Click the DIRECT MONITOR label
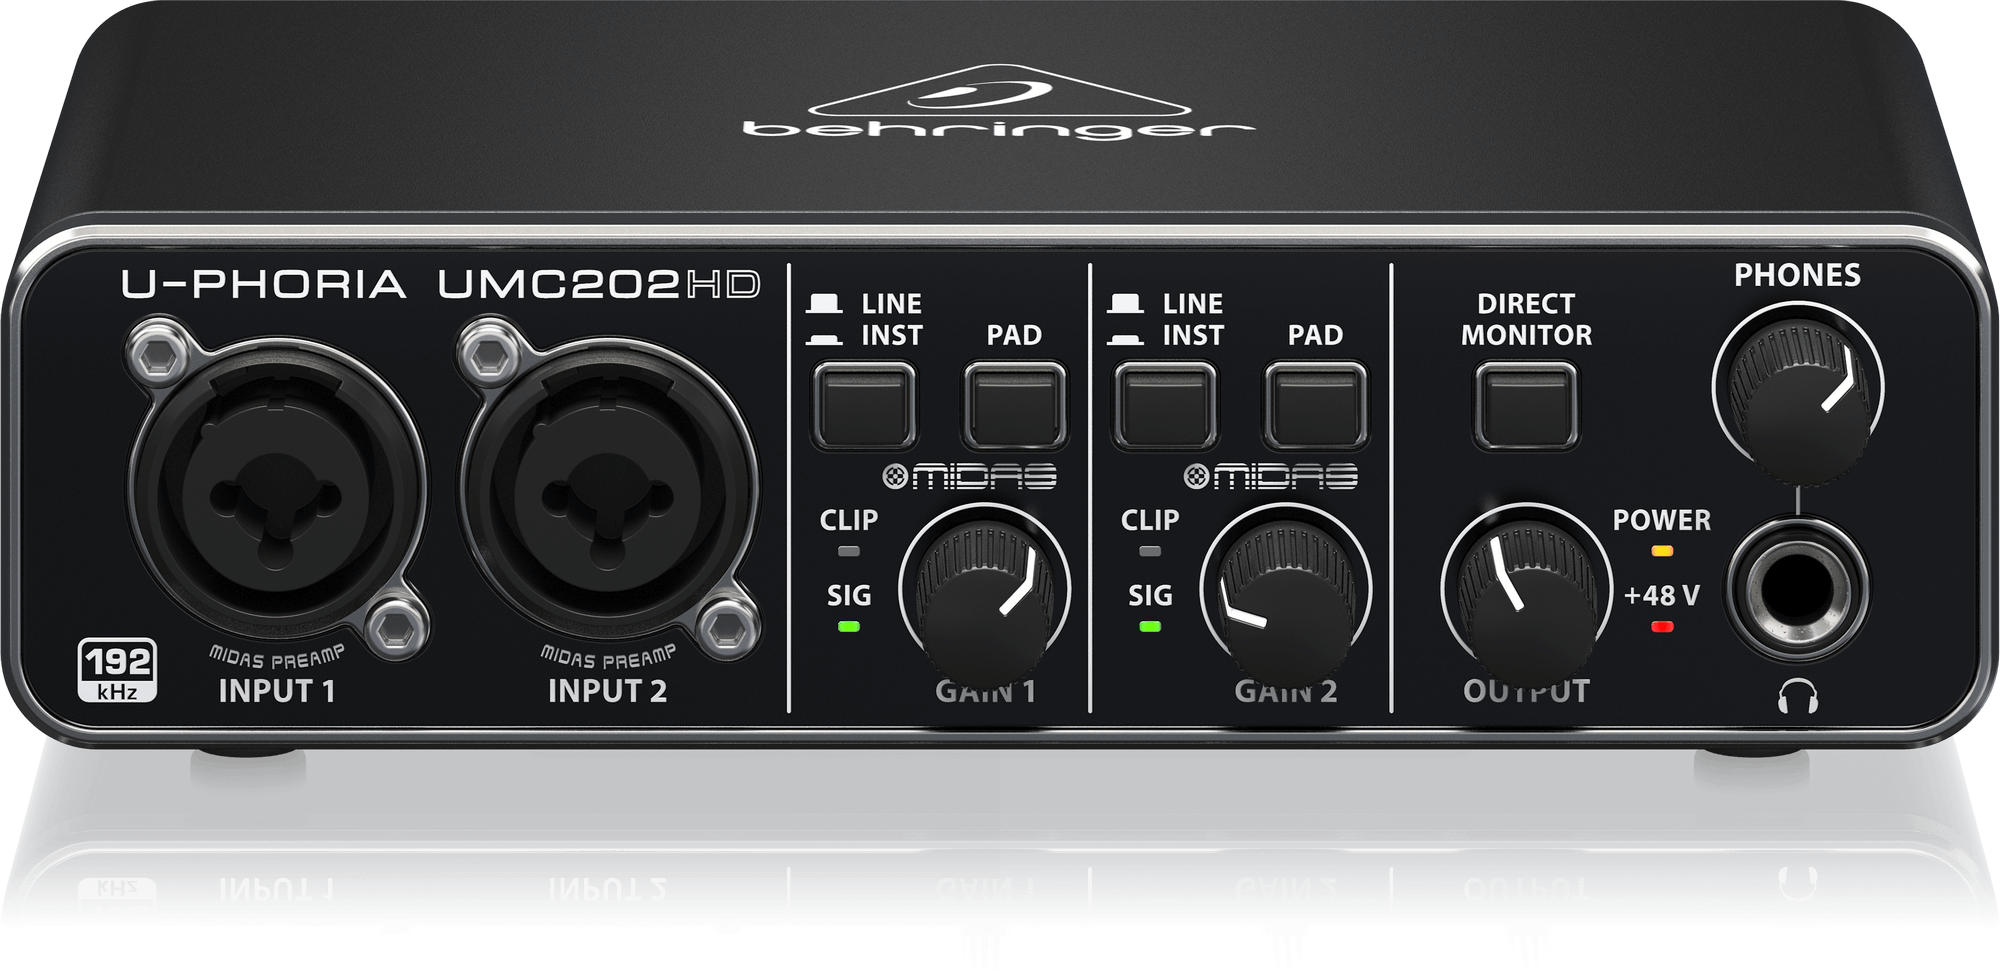The height and width of the screenshot is (974, 2000). pyautogui.click(x=1526, y=319)
